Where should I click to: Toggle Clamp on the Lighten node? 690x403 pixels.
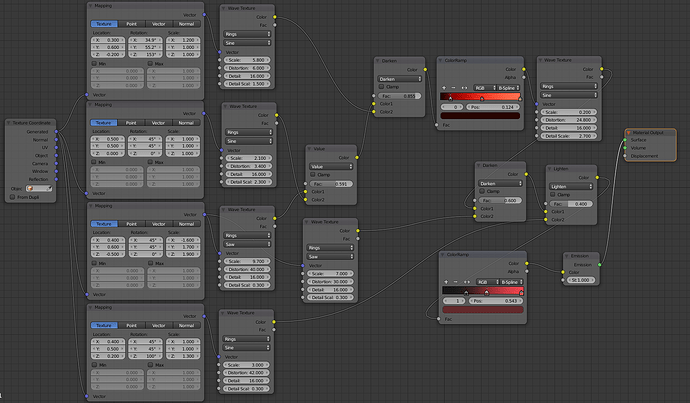[x=553, y=194]
